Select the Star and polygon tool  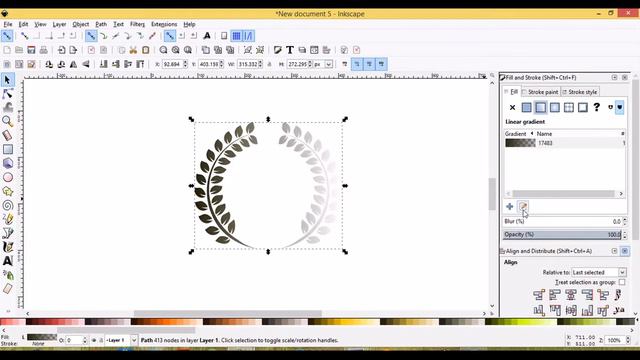point(7,191)
